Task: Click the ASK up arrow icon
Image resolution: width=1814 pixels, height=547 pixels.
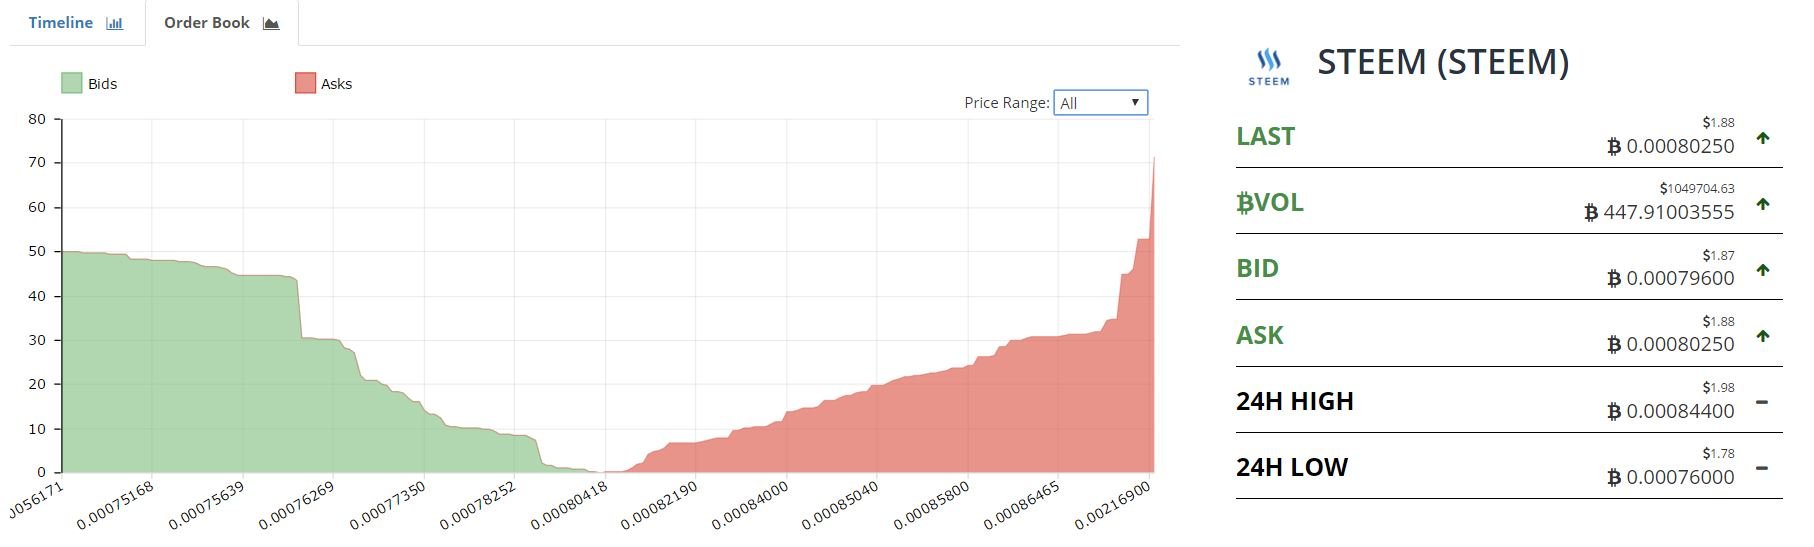Action: pyautogui.click(x=1762, y=336)
